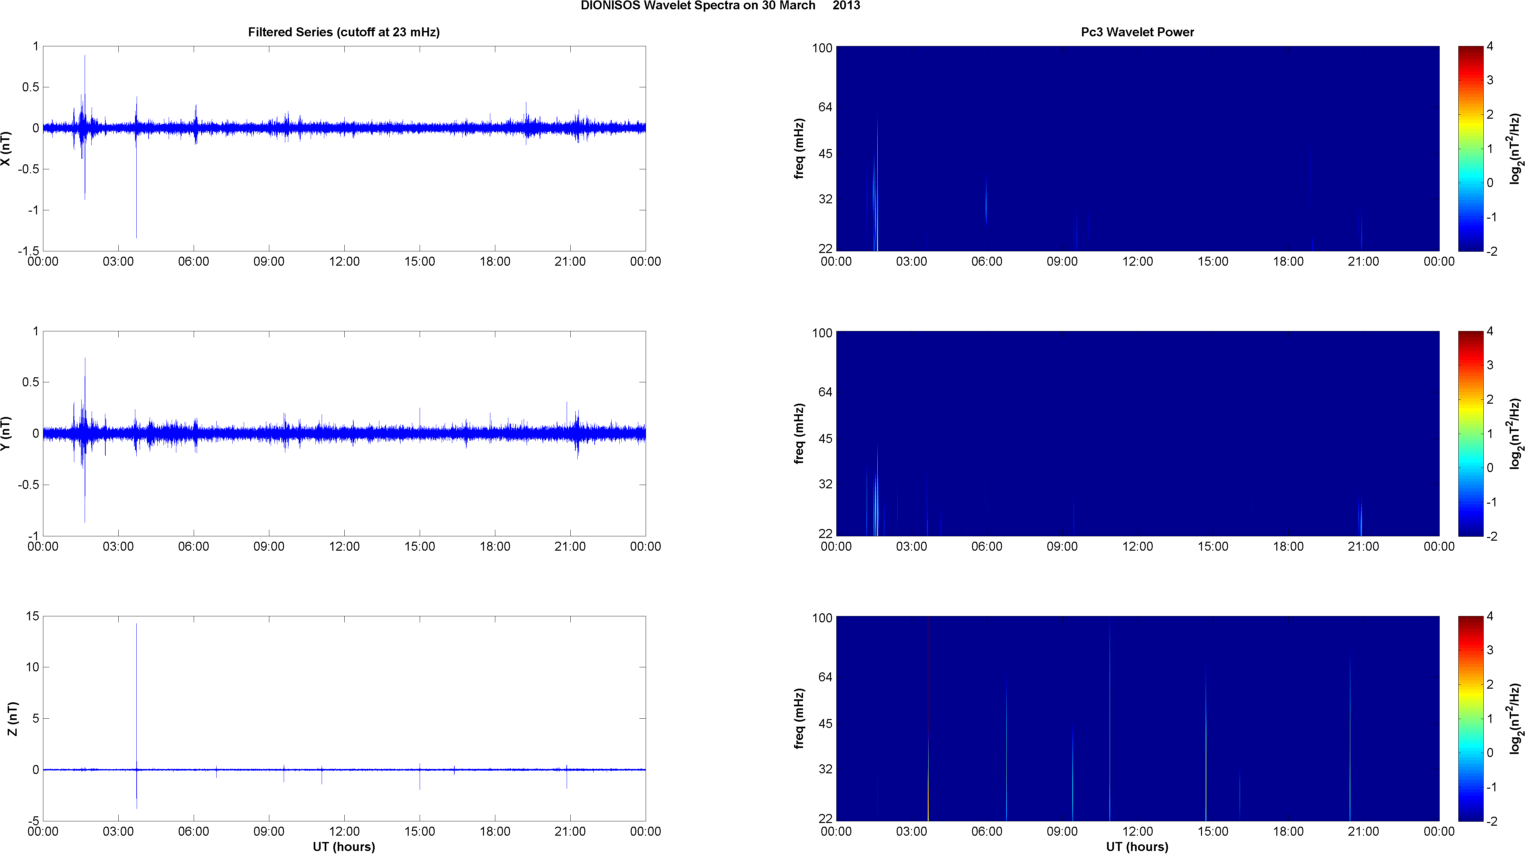Viewport: 1525px width, 854px height.
Task: Click '12:00' tick under X filtered series
Action: click(x=344, y=262)
